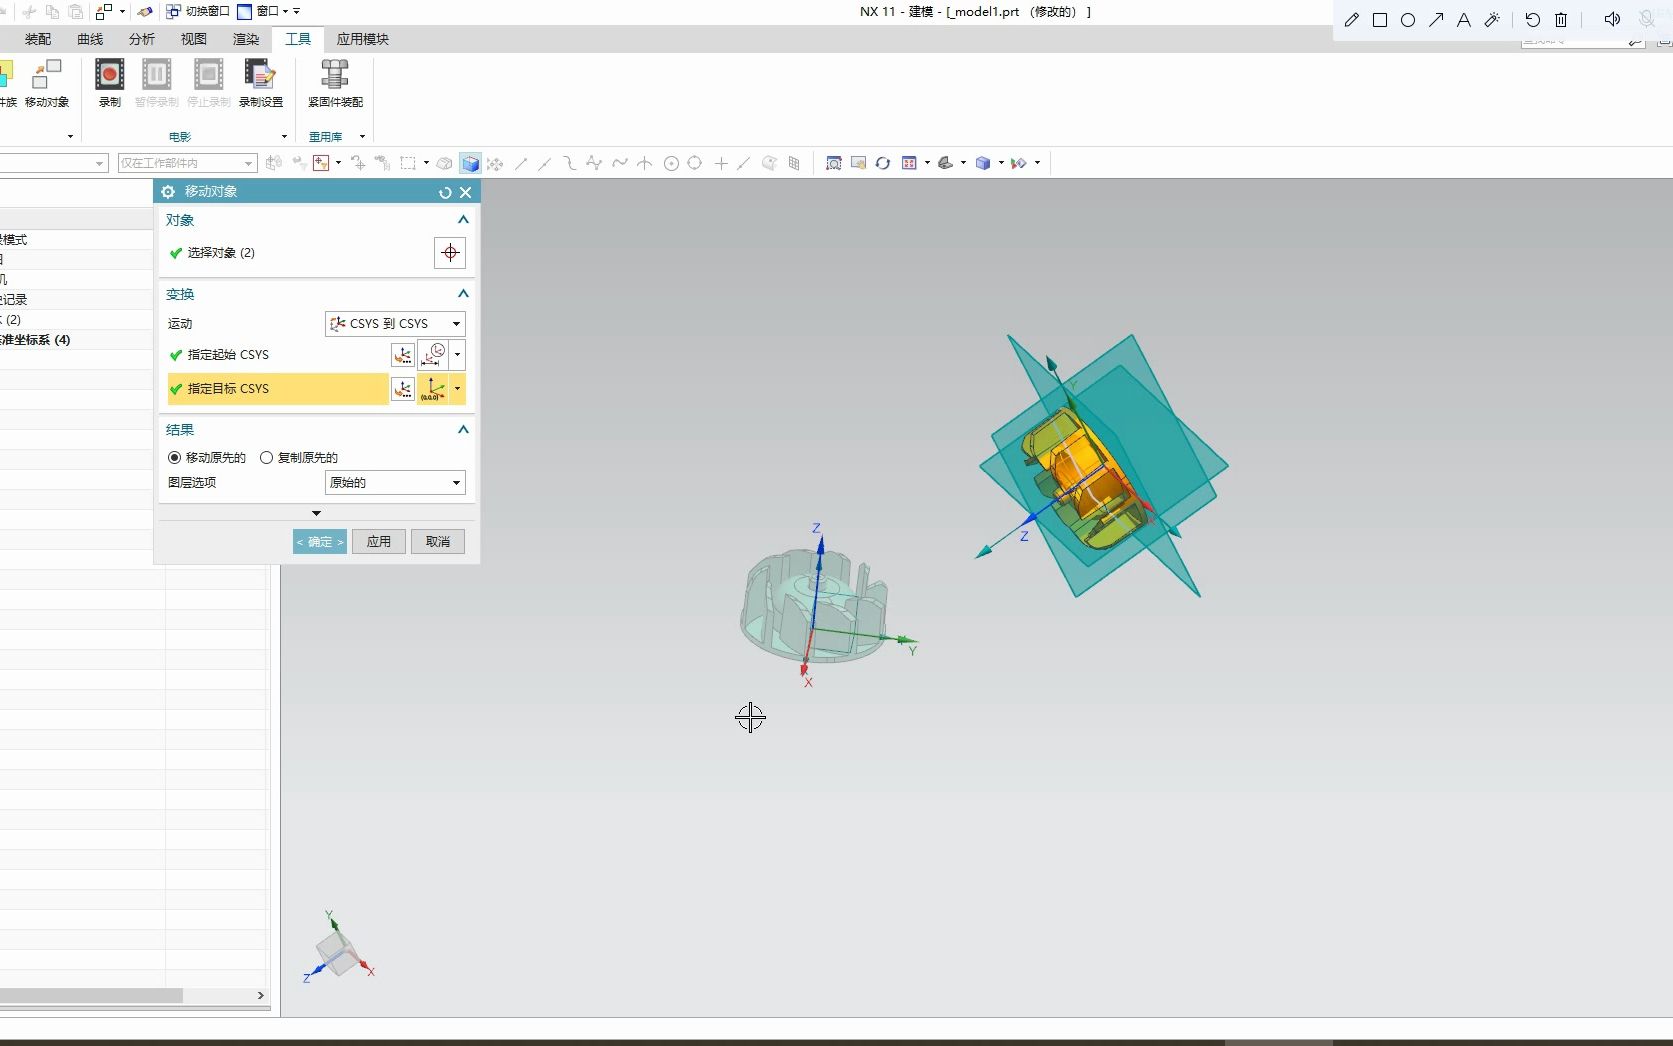Collapse the 结果 section
Screen dimensions: 1673x1046
coord(463,430)
